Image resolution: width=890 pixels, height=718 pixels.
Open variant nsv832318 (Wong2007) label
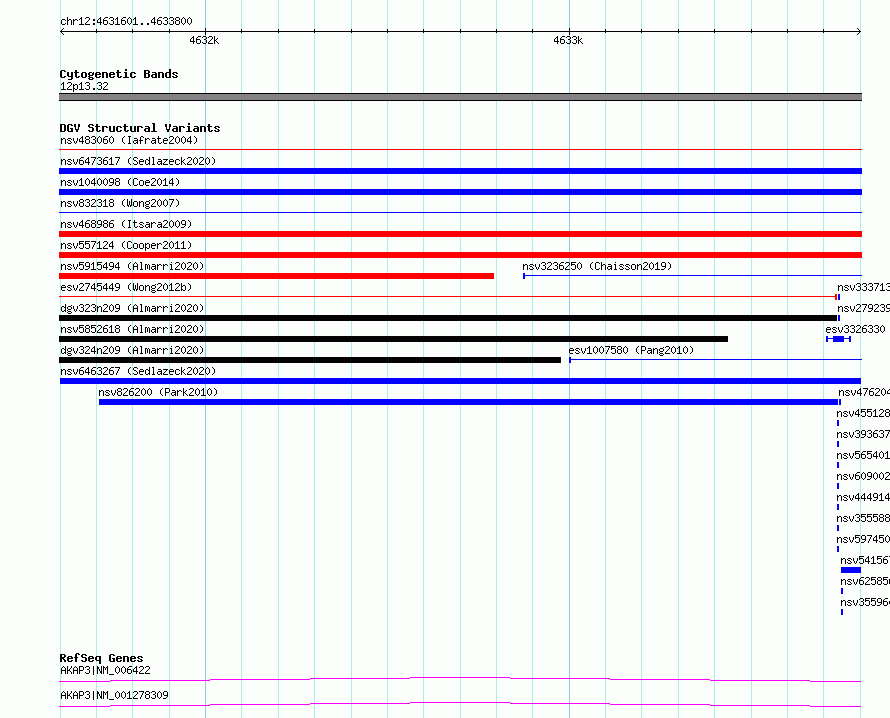pyautogui.click(x=120, y=203)
